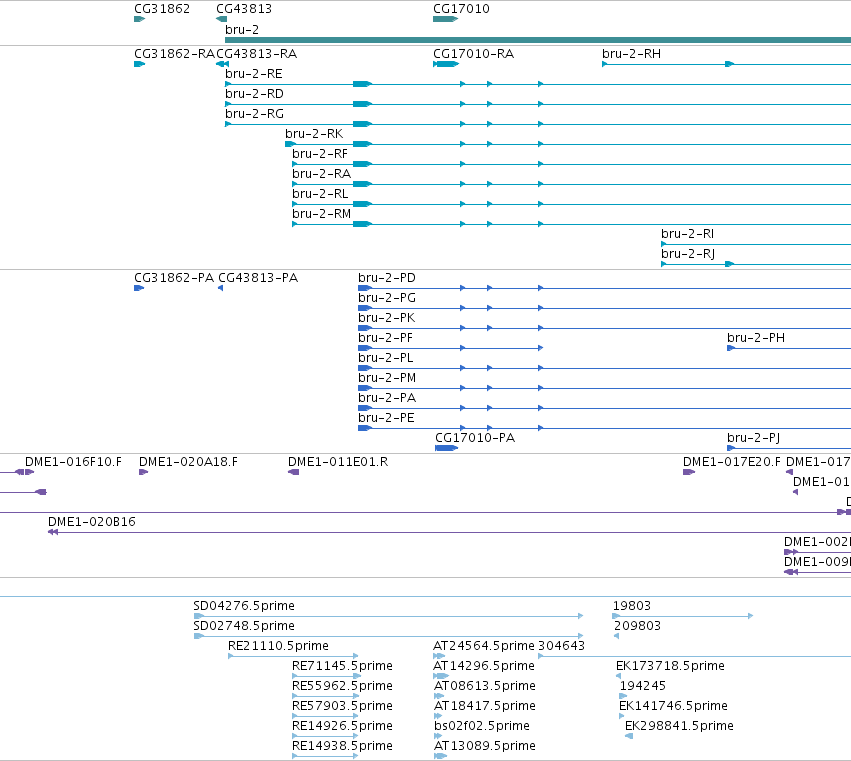Click the bru-2-RI transcript label
Viewport: 851px width, 761px height.
tap(687, 234)
